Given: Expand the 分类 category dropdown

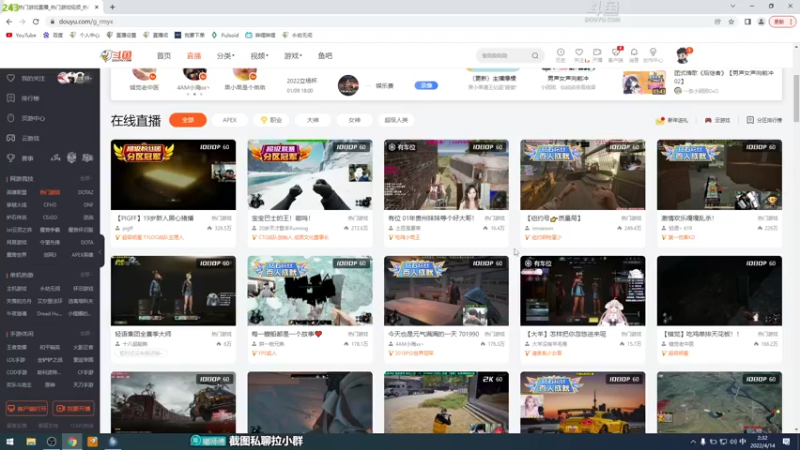Looking at the screenshot, I should tap(225, 56).
